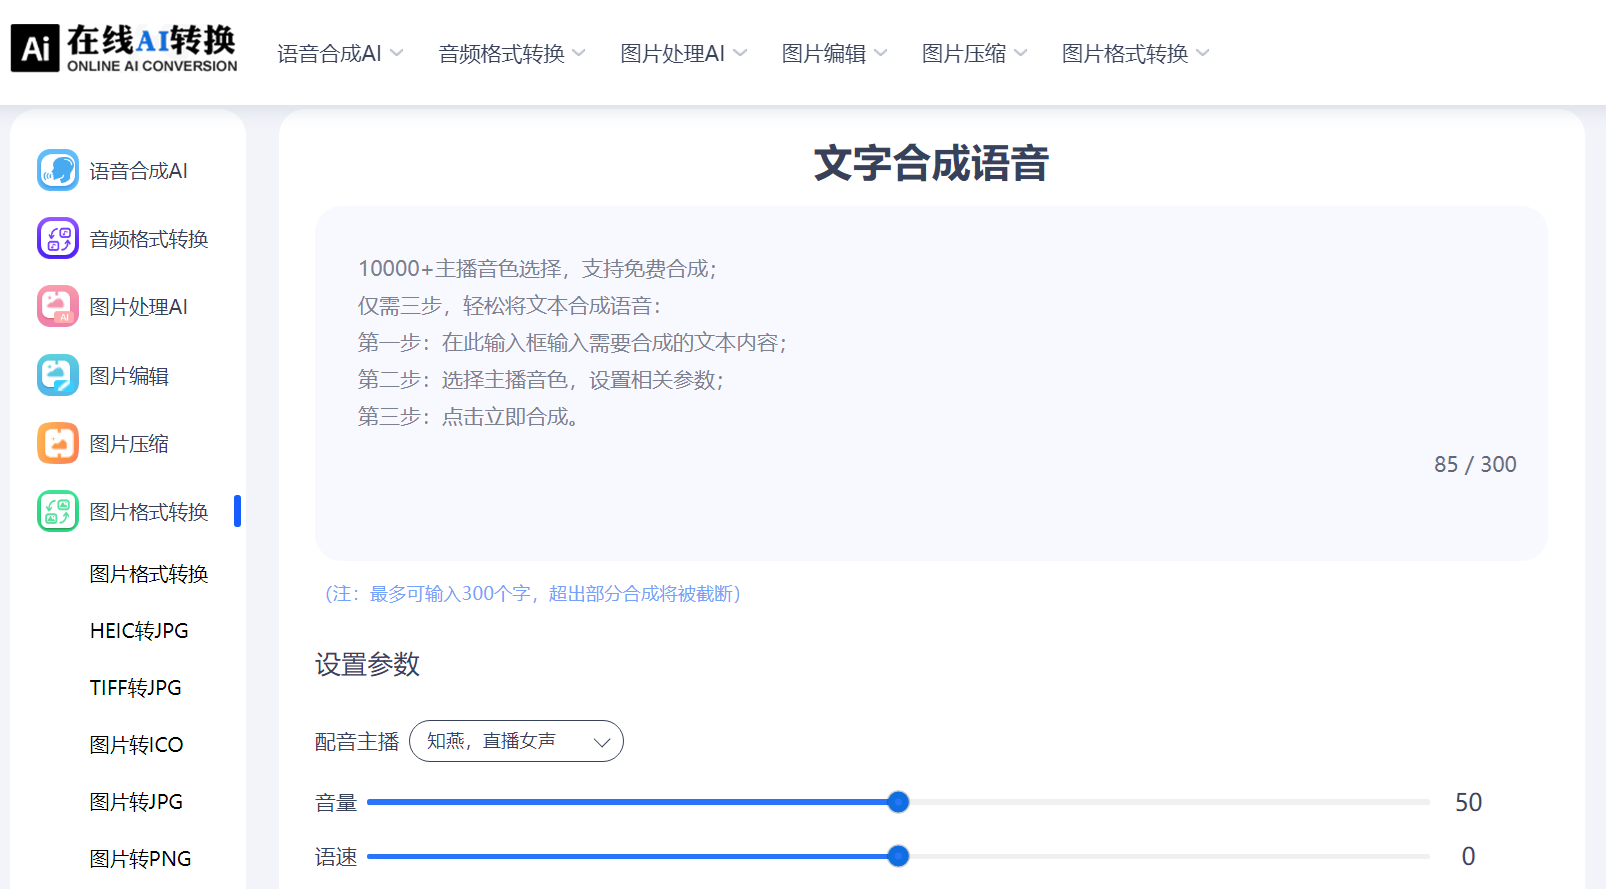Screen dimensions: 1606x889
Task: Expand the 音频格式转换 top menu
Action: (512, 53)
